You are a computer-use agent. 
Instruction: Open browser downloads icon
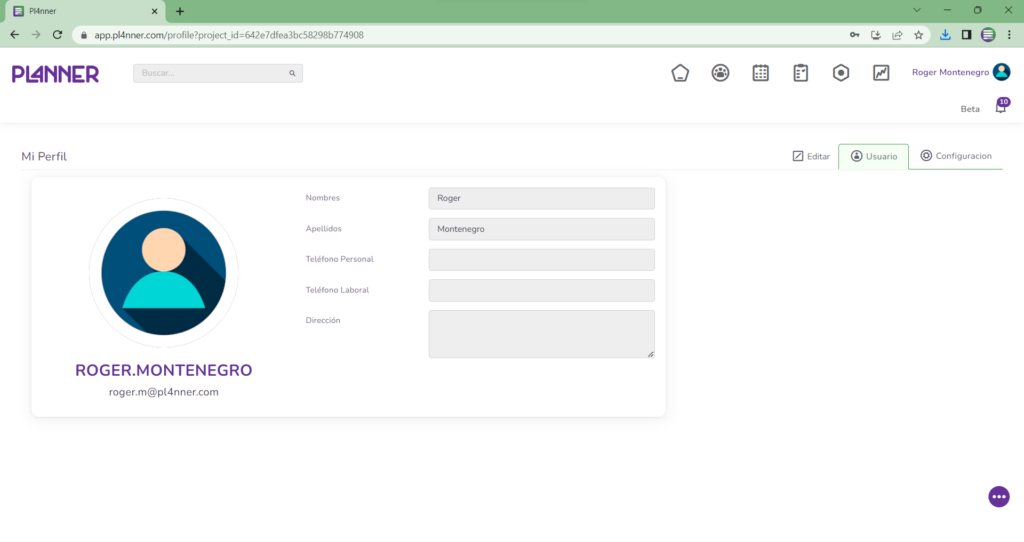945,35
